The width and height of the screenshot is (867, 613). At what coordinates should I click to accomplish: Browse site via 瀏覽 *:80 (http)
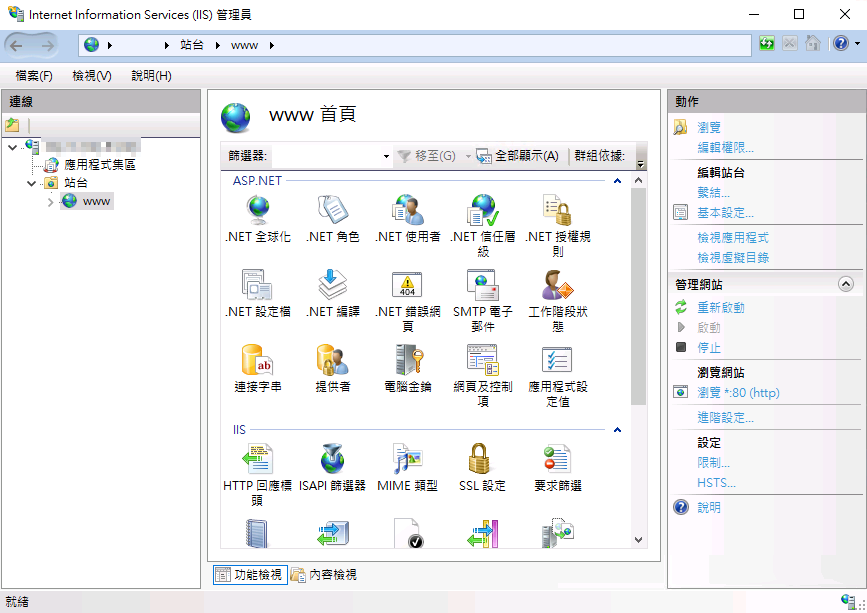click(x=738, y=392)
